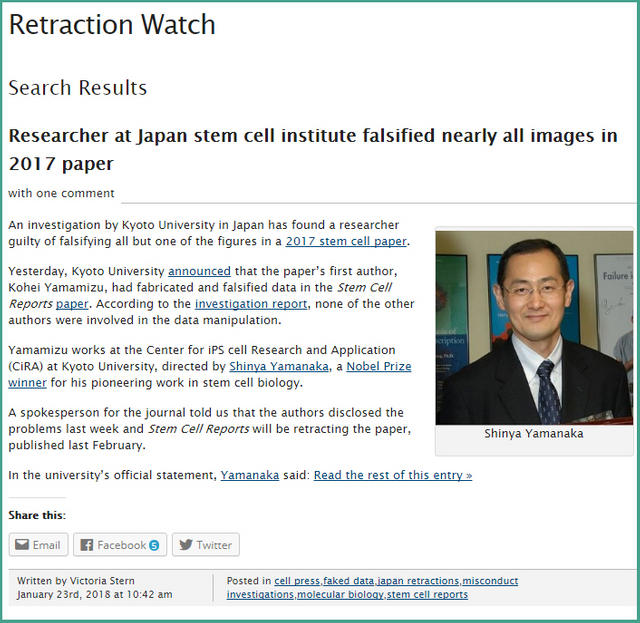
Task: Share the post on Twitter
Action: coord(206,545)
